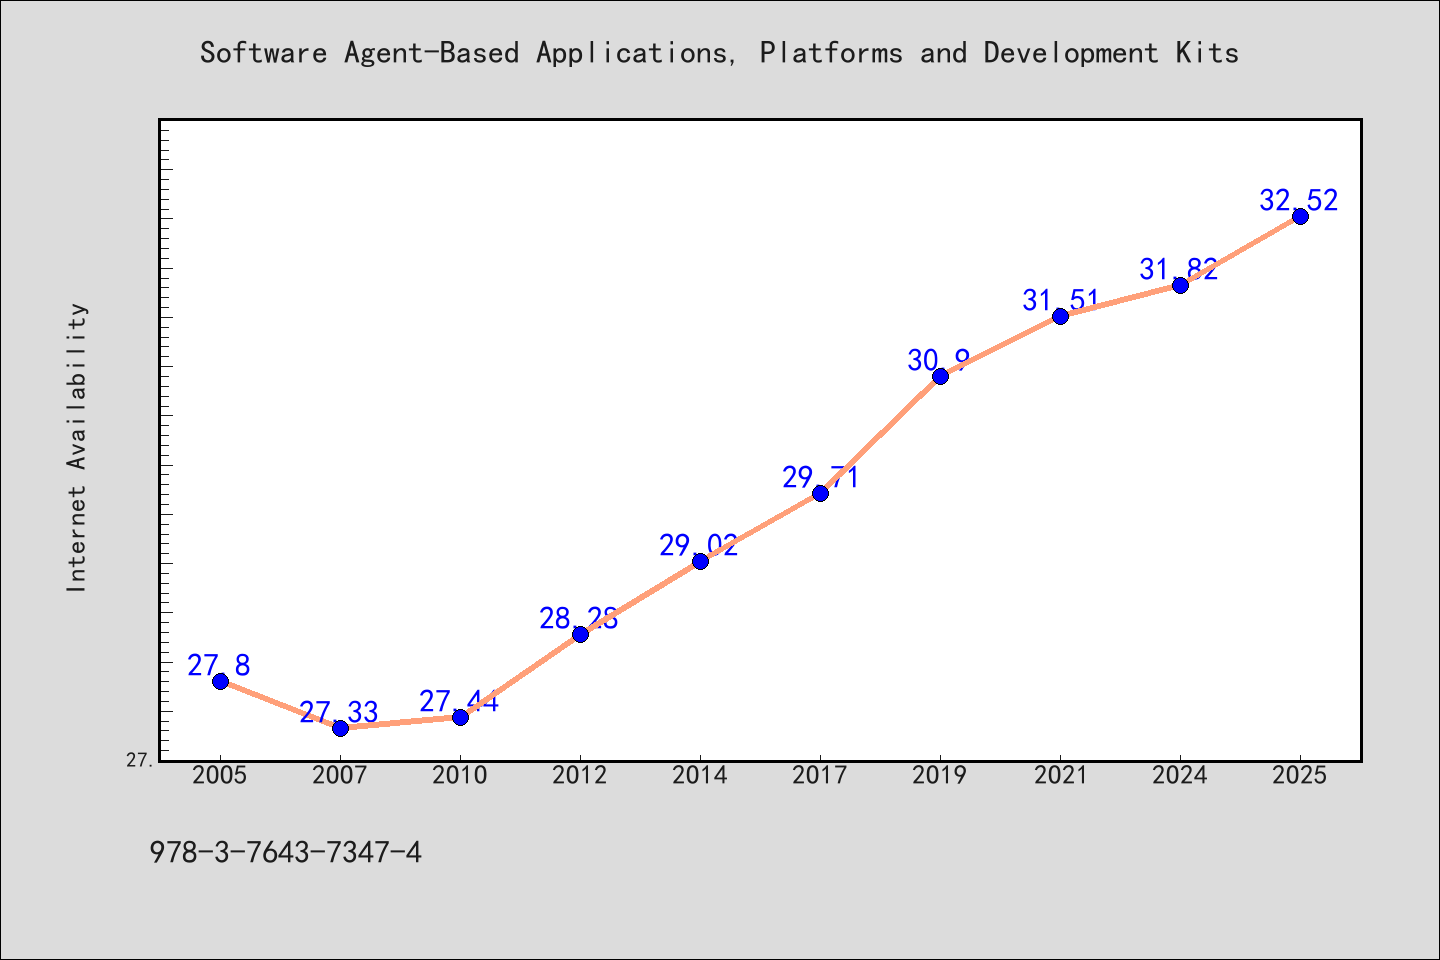1440x960 pixels.
Task: Click the 2019 x-axis tick label
Action: click(x=940, y=776)
